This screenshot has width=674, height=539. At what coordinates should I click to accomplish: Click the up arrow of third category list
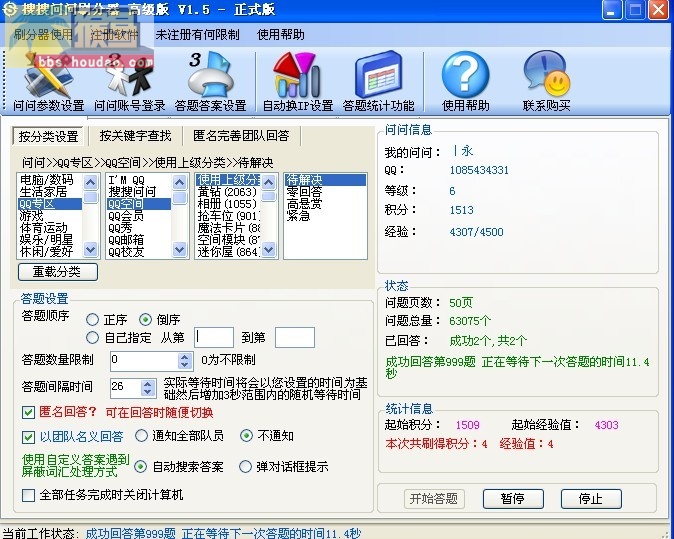[x=269, y=183]
